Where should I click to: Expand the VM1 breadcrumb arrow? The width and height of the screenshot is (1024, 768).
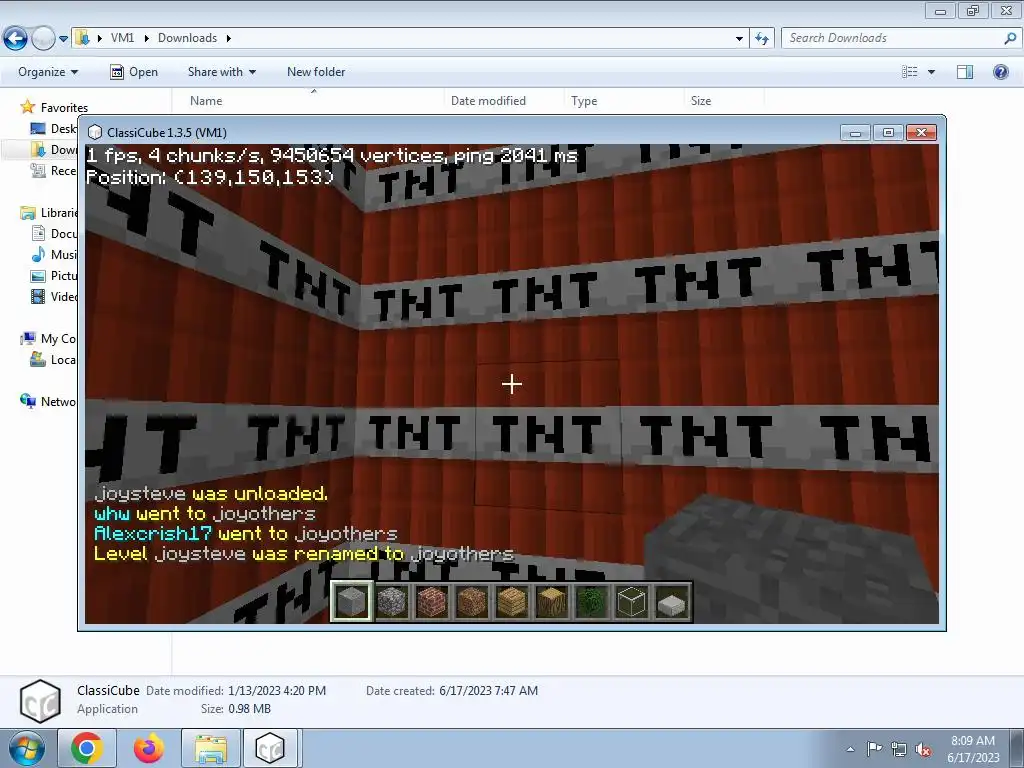pos(146,38)
